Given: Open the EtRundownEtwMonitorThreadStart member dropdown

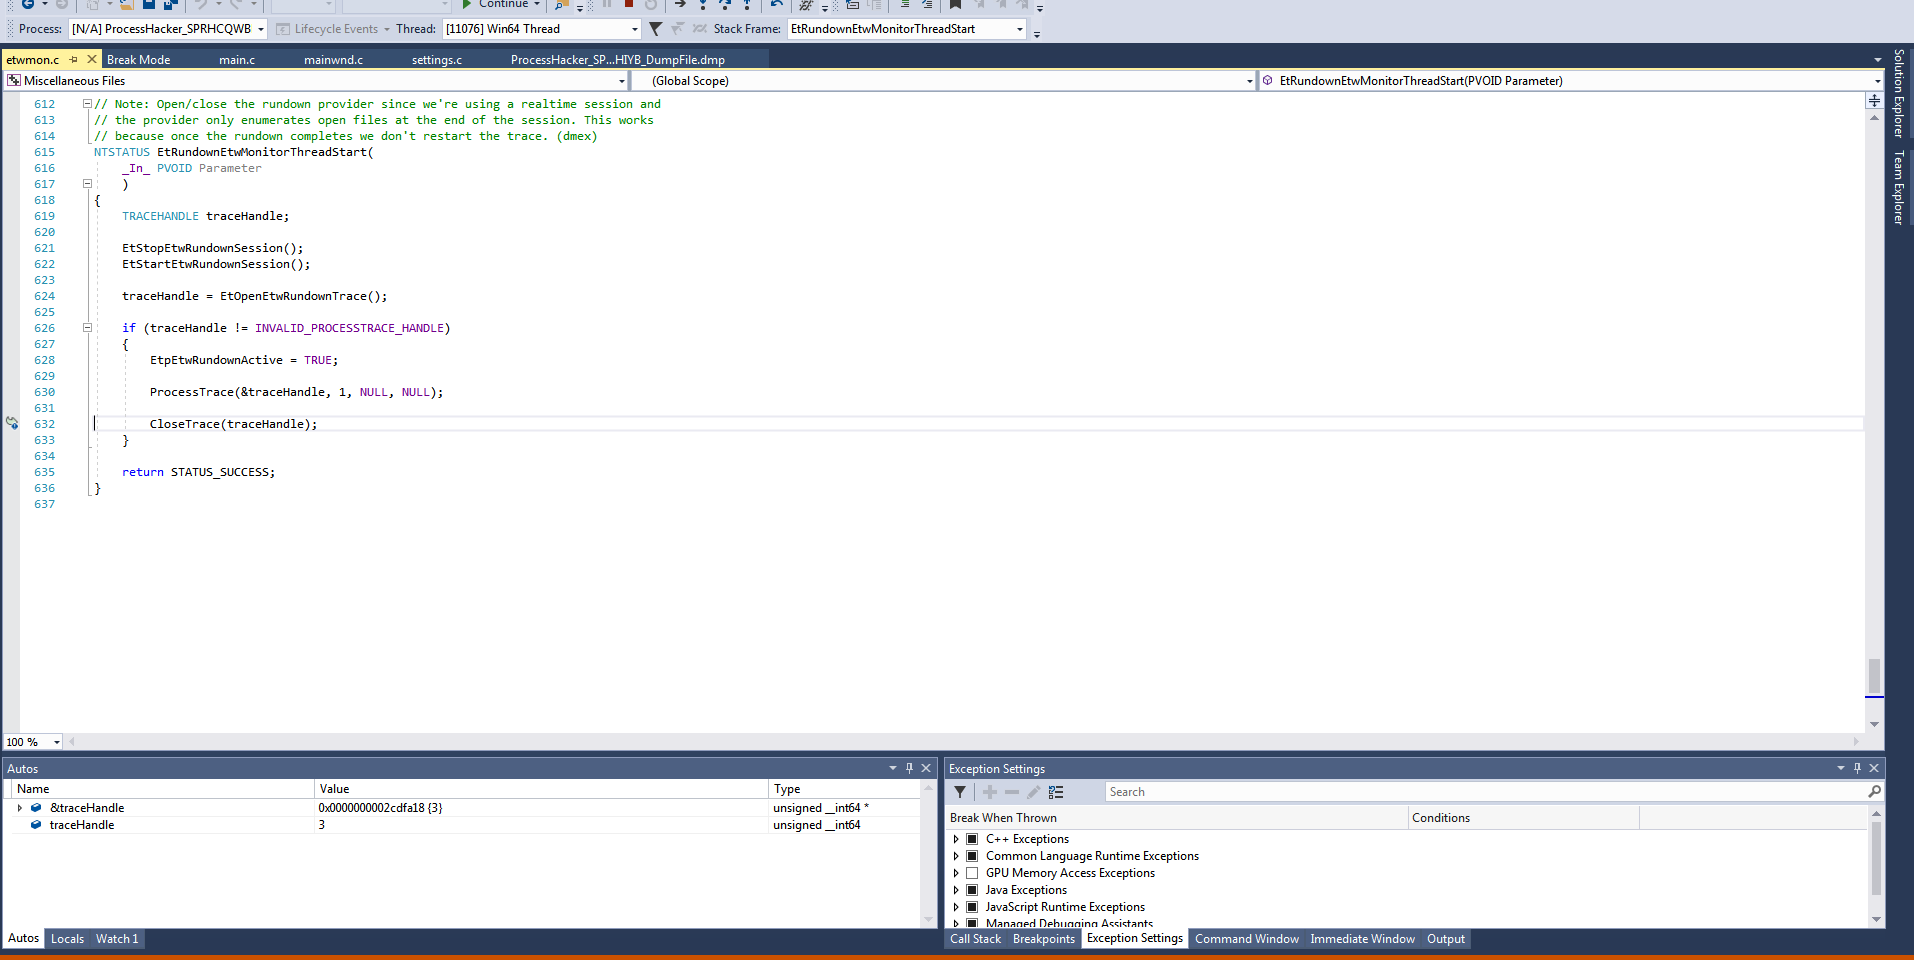Looking at the screenshot, I should click(1877, 81).
